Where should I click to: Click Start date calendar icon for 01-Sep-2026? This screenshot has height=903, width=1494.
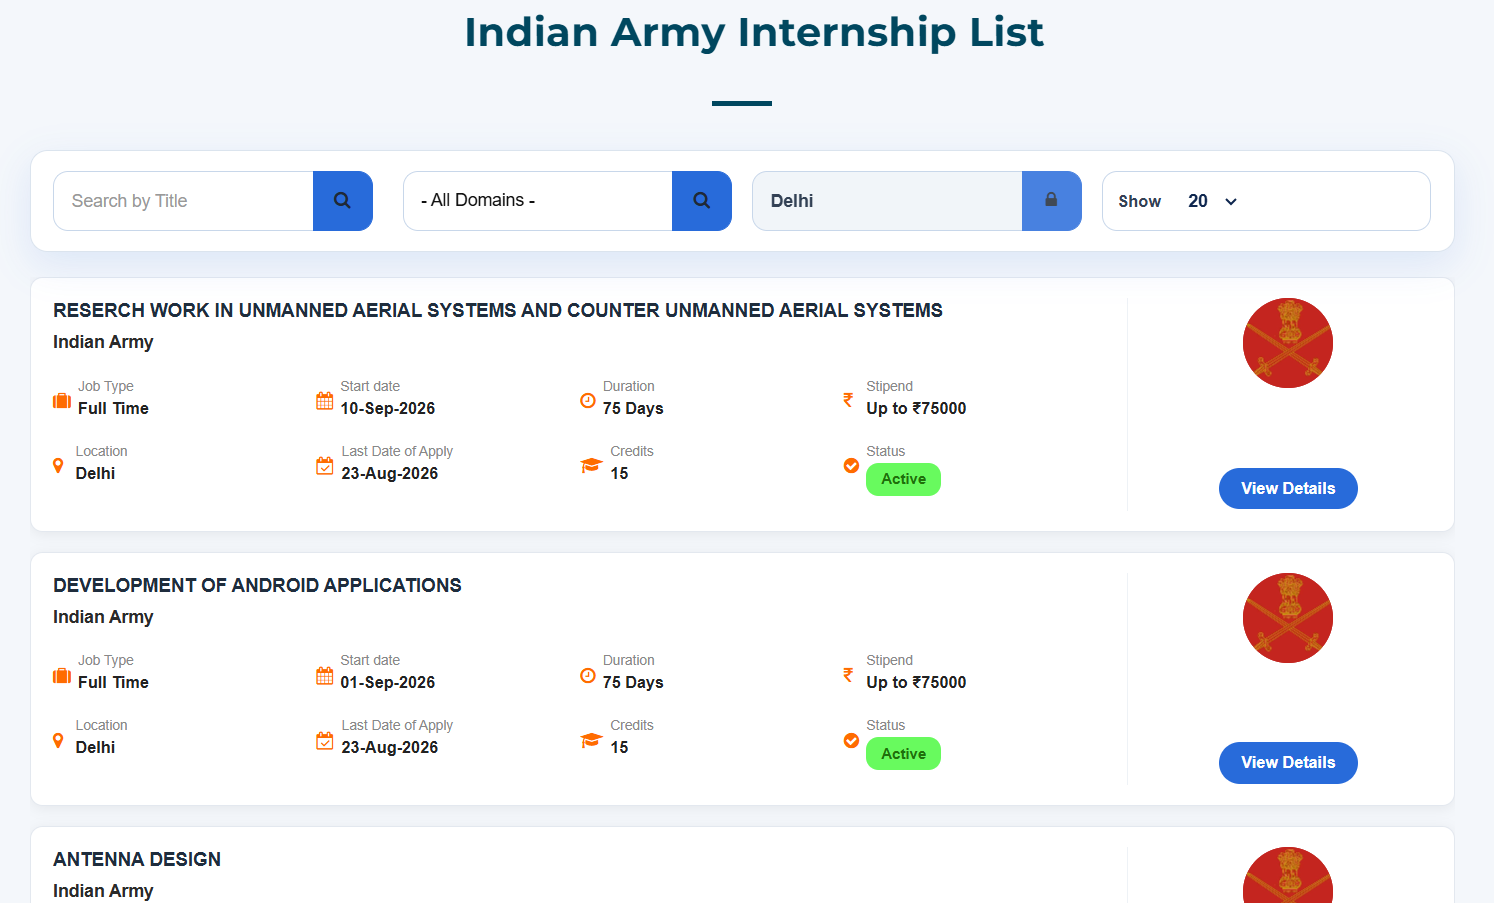[325, 676]
